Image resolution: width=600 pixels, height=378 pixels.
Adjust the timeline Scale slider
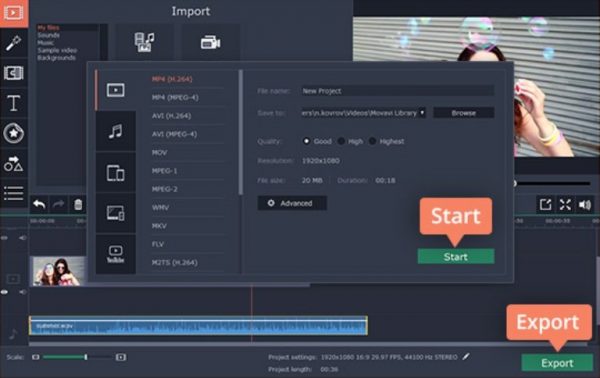click(86, 357)
